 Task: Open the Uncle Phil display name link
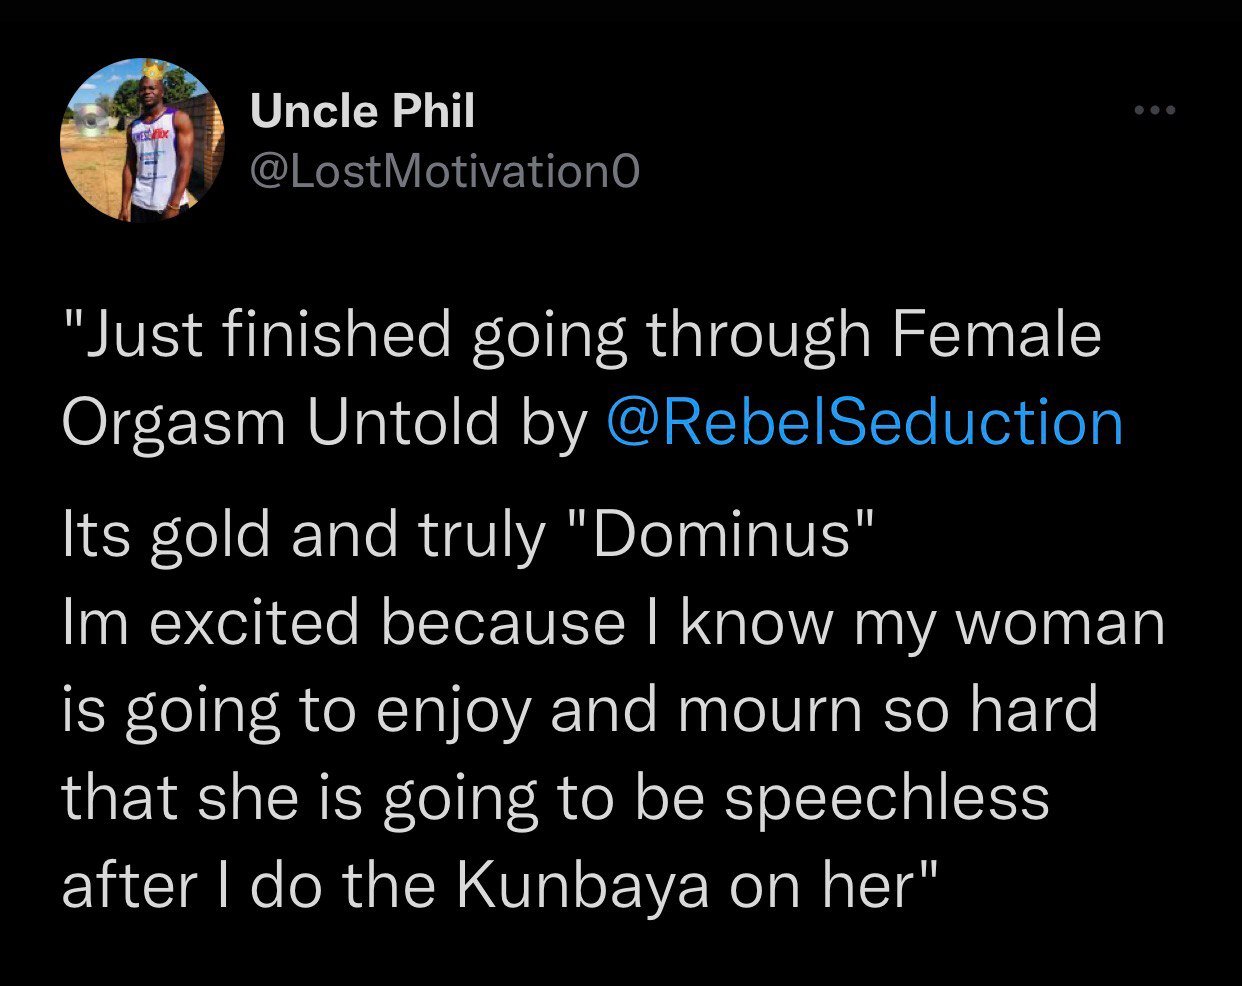pyautogui.click(x=362, y=111)
